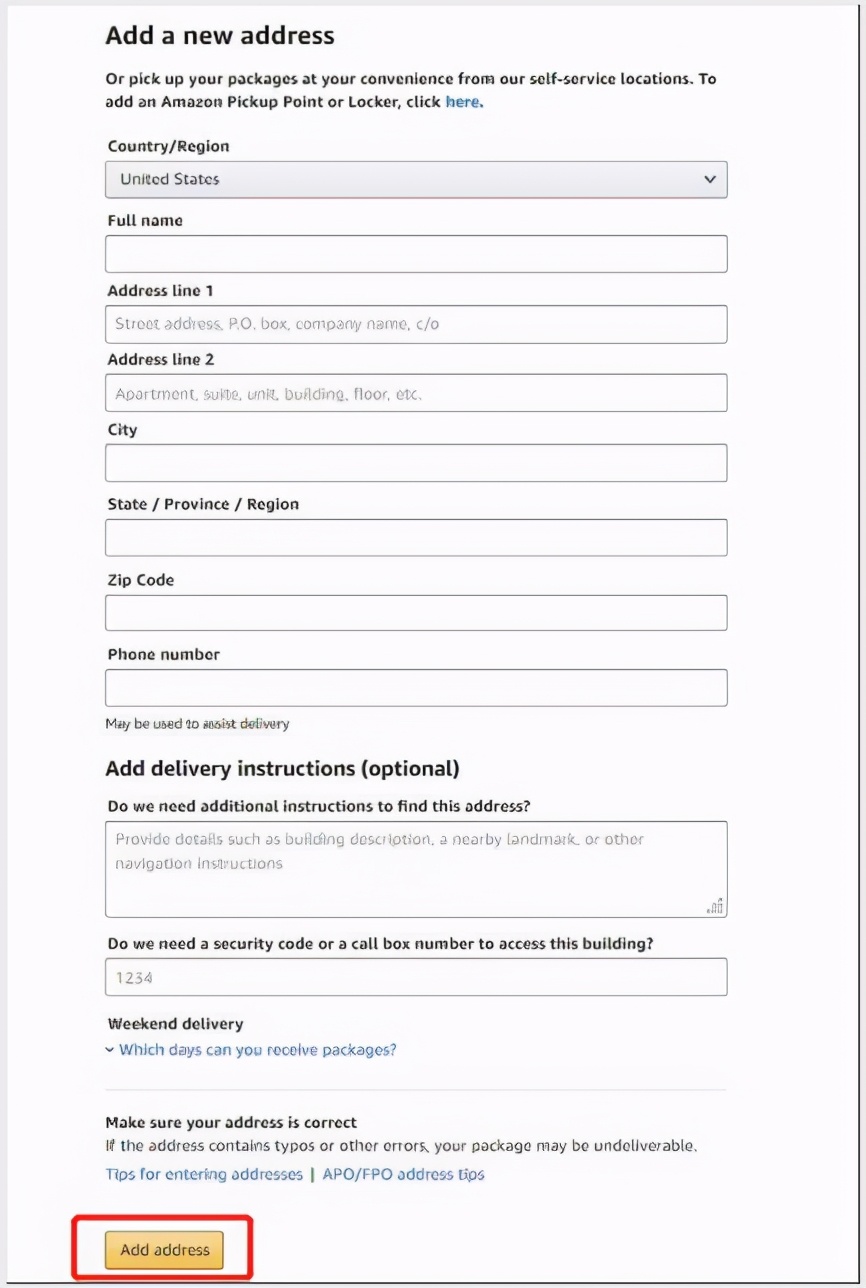Click into the City text box
Viewport: 866px width, 1288px height.
(415, 463)
